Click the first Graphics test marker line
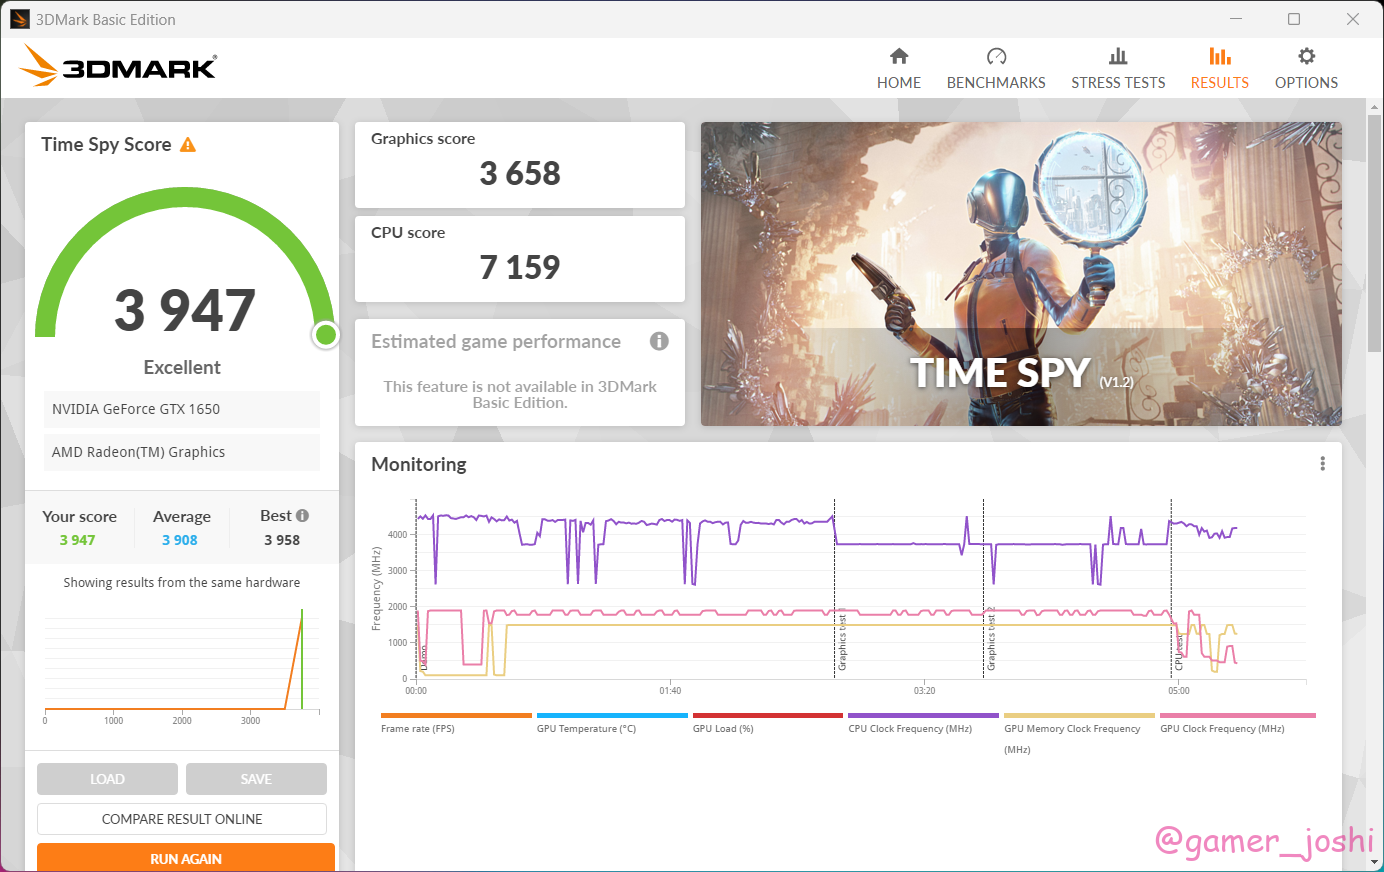 (834, 588)
